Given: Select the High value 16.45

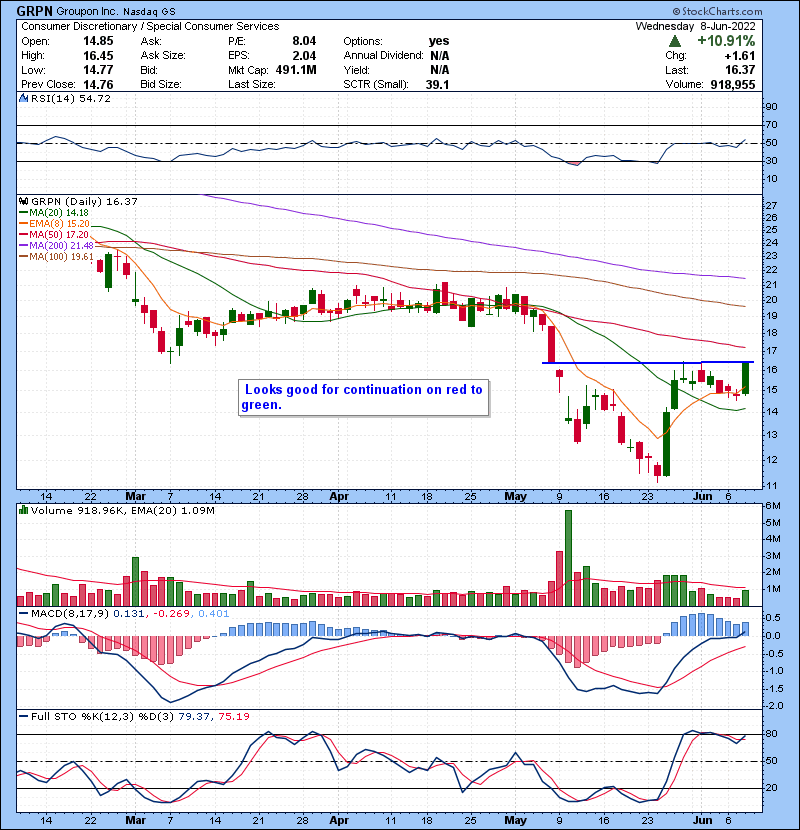Looking at the screenshot, I should point(98,56).
